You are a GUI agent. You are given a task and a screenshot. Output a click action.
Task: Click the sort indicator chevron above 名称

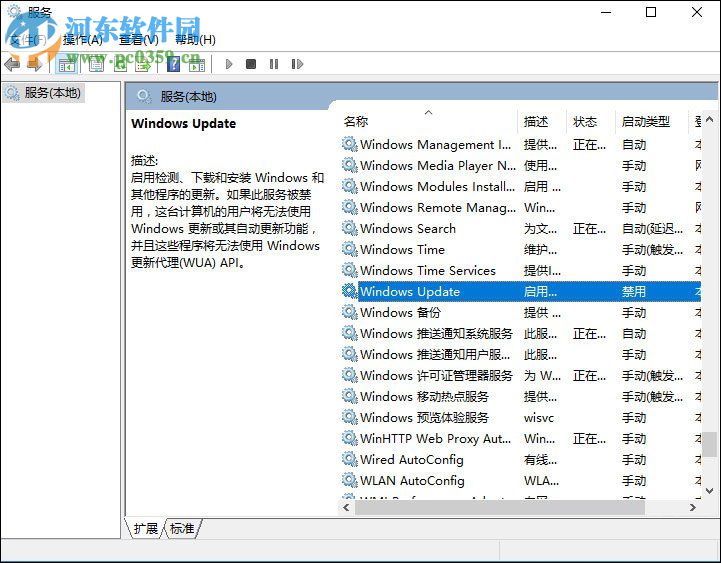tap(429, 112)
